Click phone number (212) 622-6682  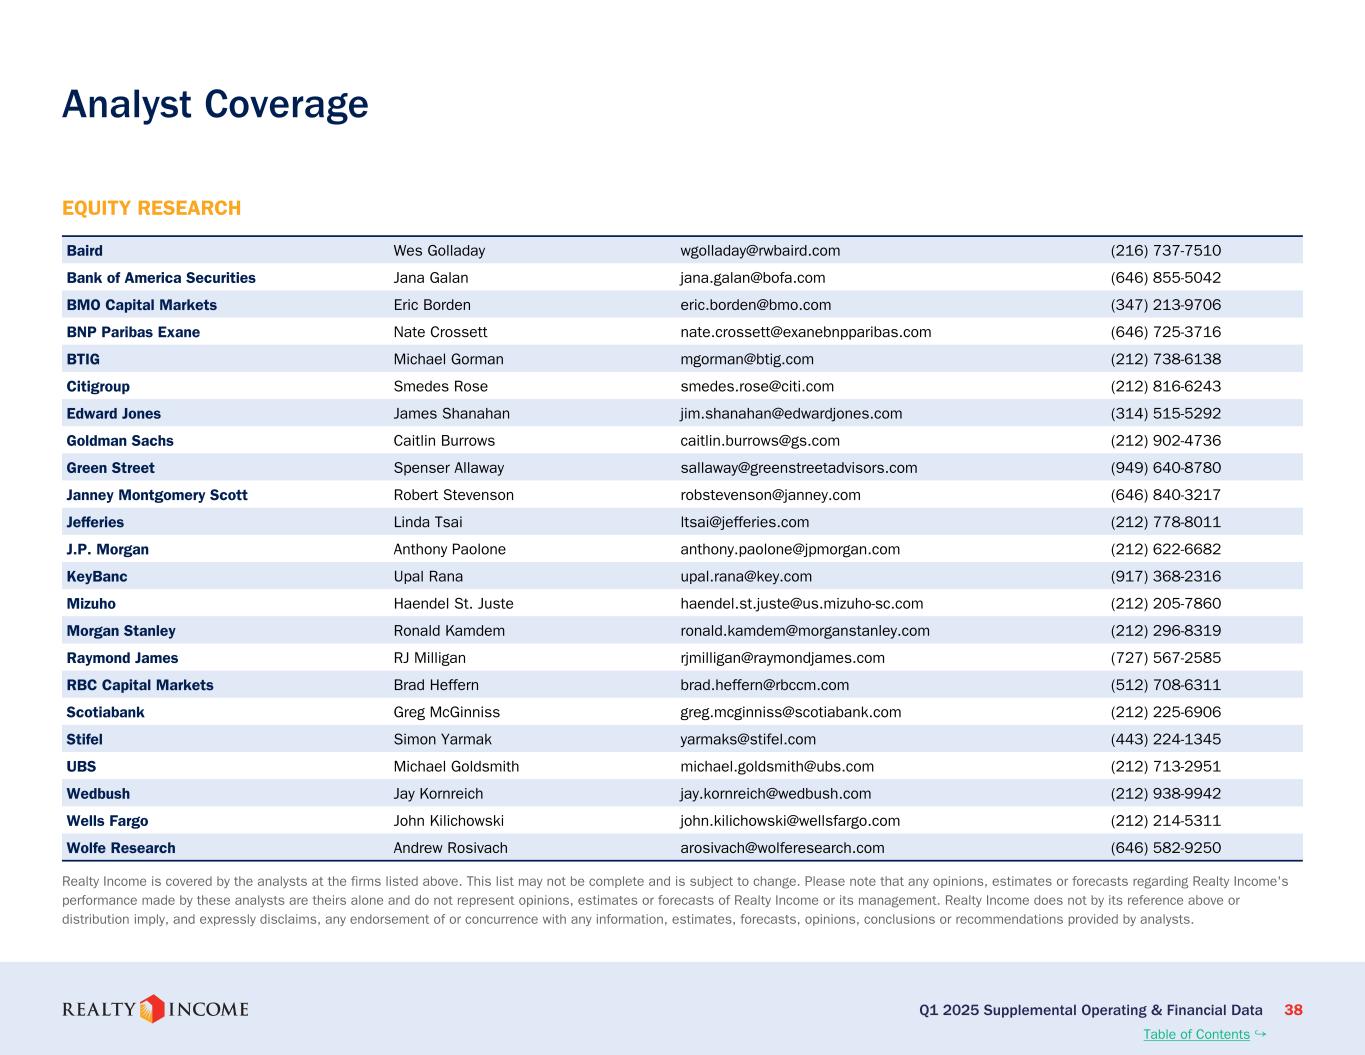(1165, 549)
